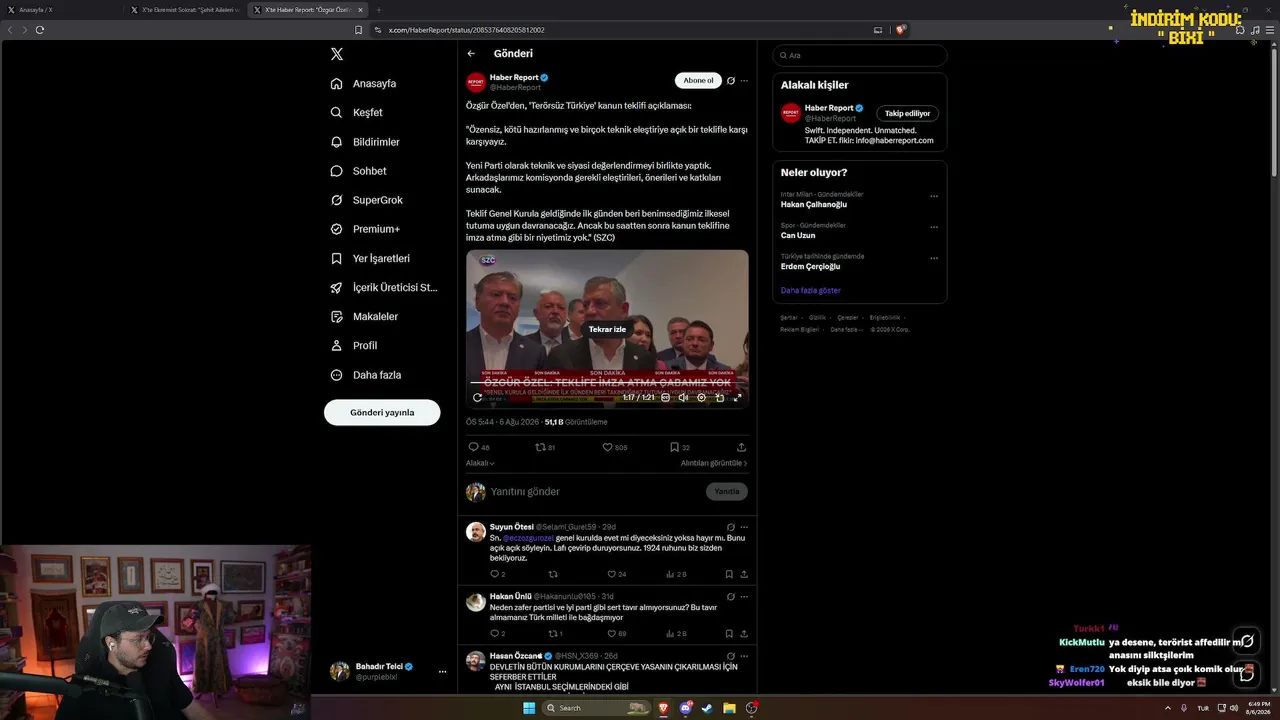Repost the Hakan Ünlü reply
1280x720 pixels.
(555, 633)
